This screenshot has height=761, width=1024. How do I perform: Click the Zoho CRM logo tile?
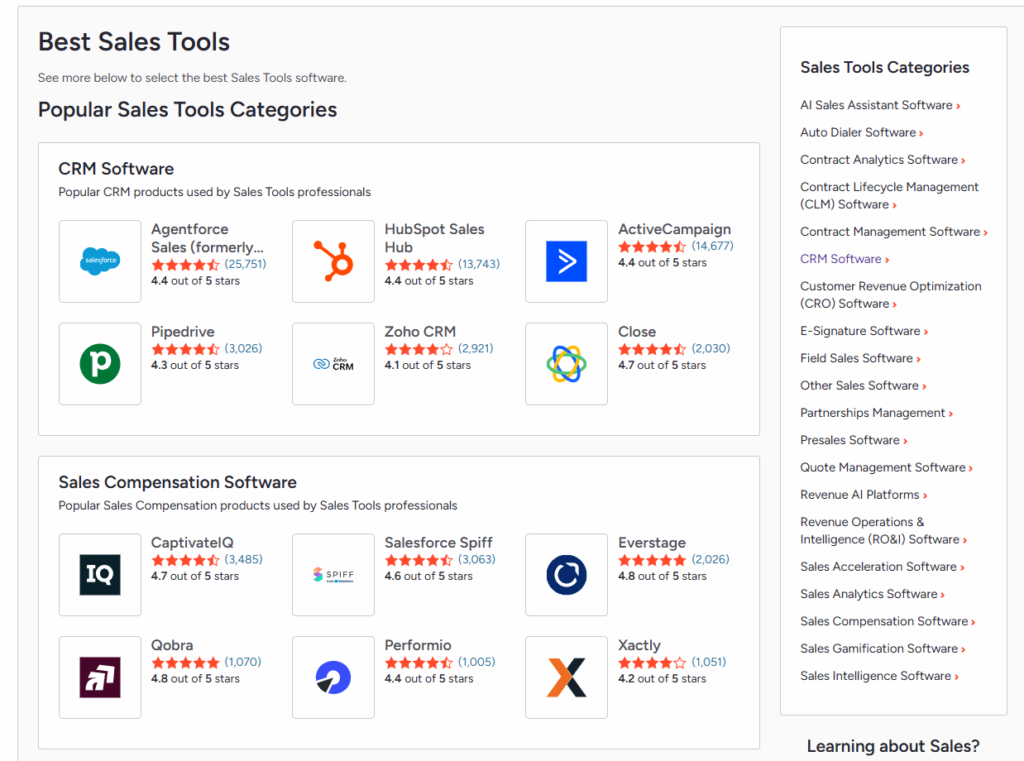333,364
